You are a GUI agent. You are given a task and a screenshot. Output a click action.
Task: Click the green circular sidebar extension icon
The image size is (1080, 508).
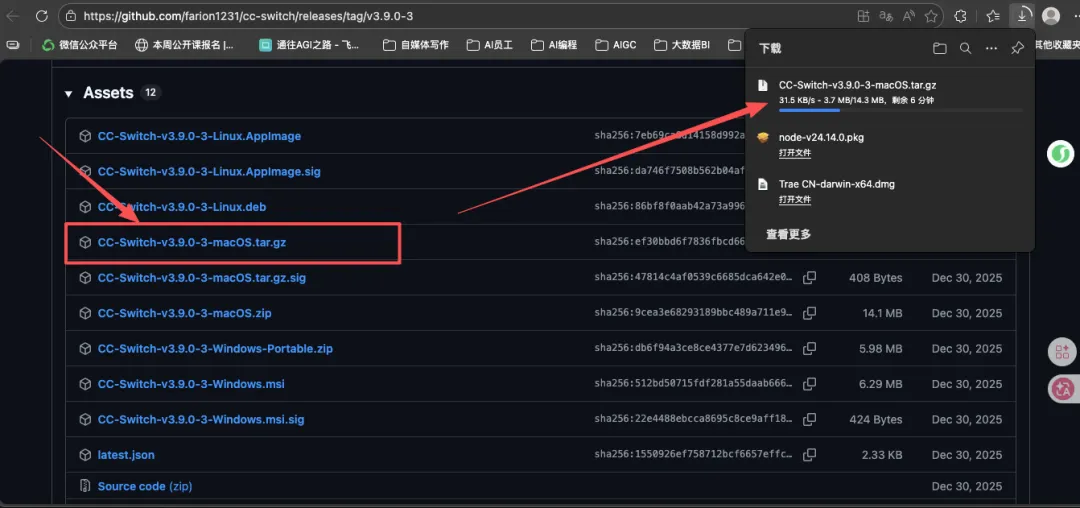tap(1060, 154)
